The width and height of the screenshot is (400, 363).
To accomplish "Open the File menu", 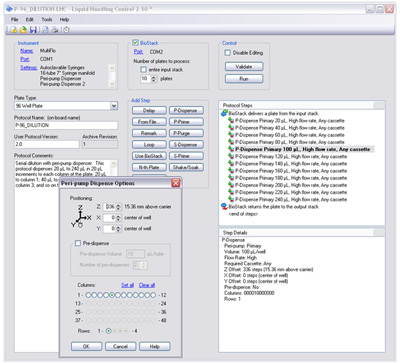I will pyautogui.click(x=15, y=19).
